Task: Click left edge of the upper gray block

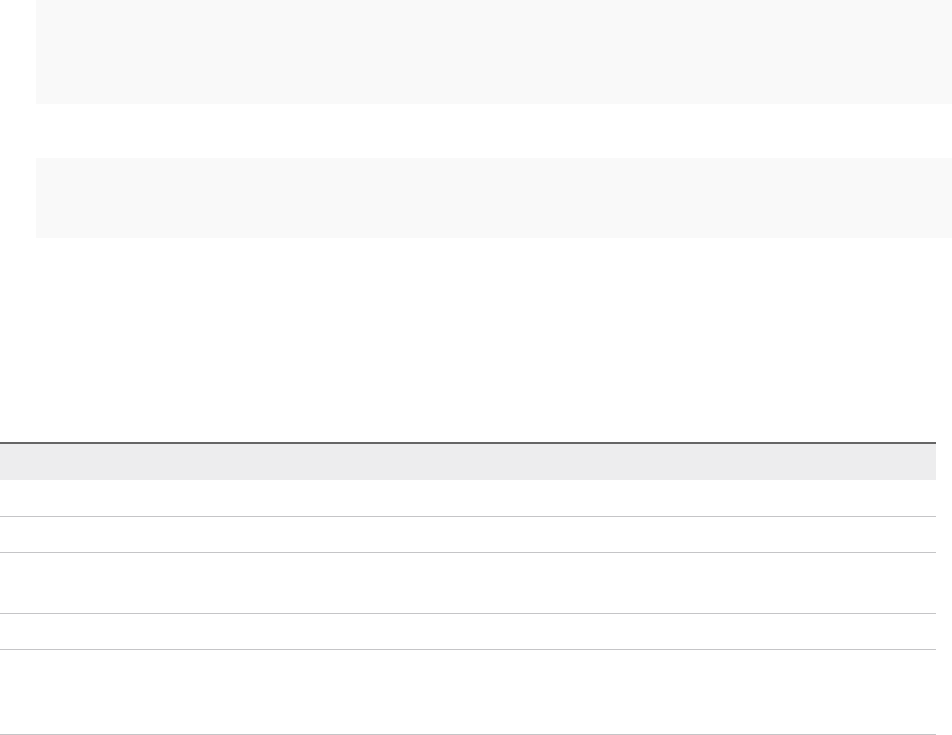Action: (x=39, y=52)
